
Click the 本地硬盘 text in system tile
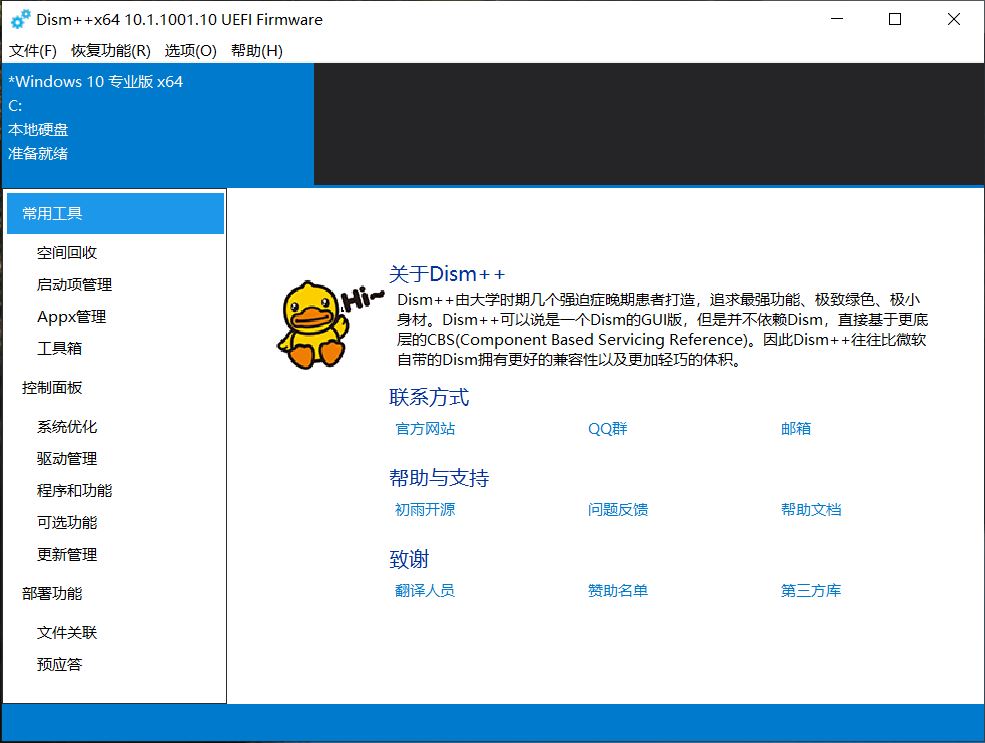pyautogui.click(x=38, y=129)
